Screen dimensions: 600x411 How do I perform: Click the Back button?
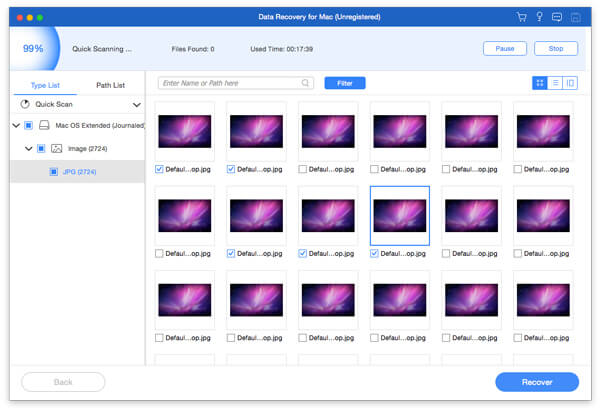[x=63, y=382]
